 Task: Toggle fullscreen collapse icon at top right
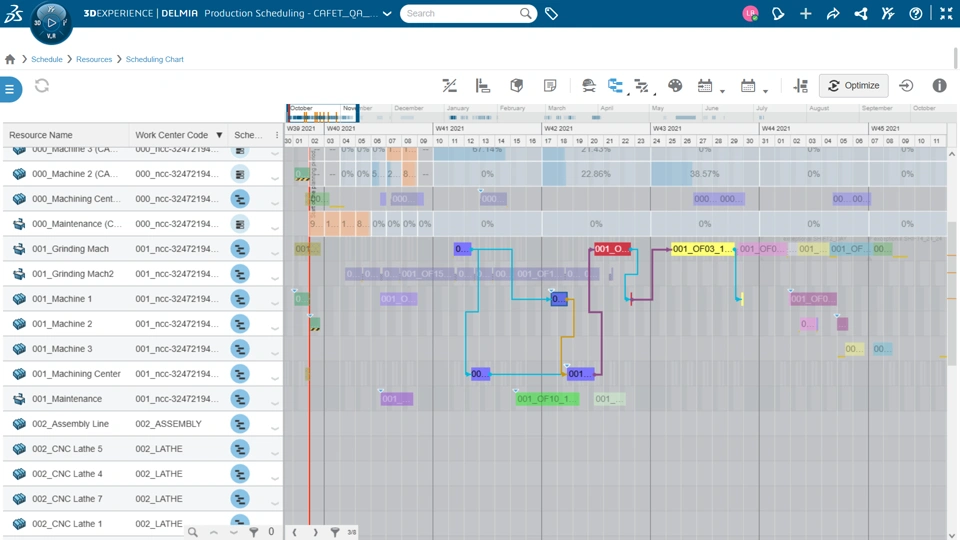(x=946, y=13)
